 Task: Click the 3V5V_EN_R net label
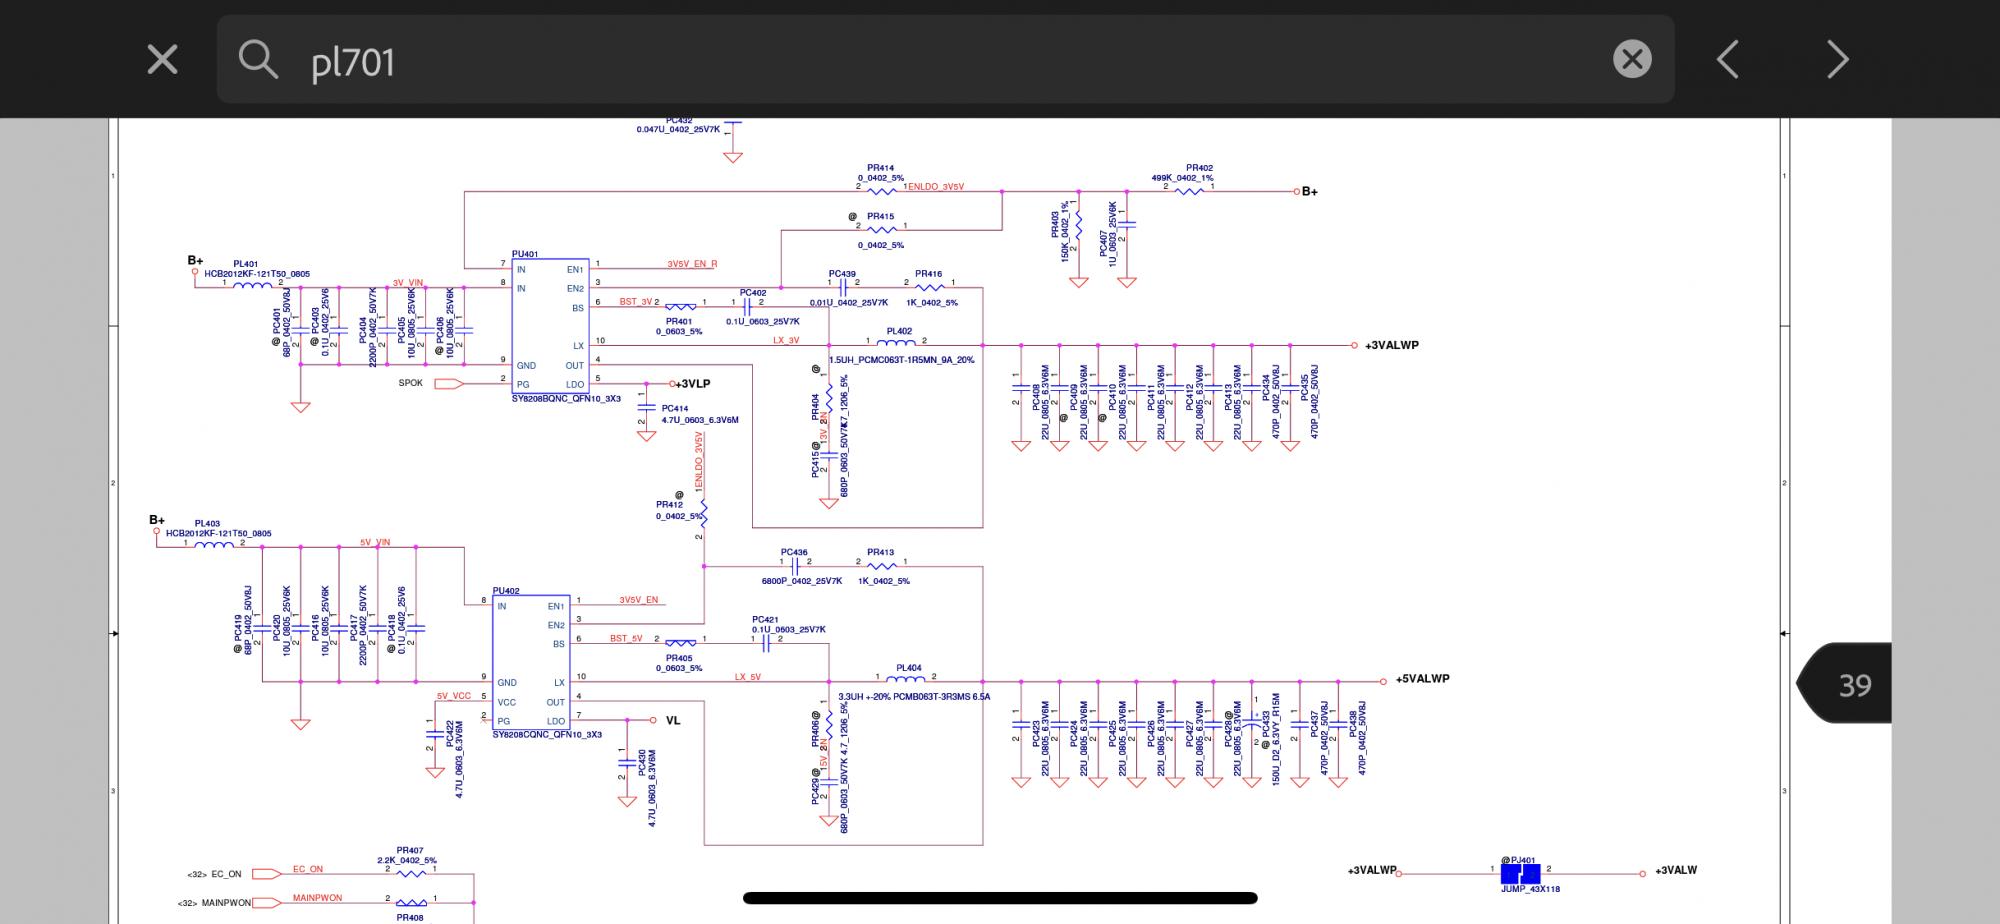click(692, 264)
